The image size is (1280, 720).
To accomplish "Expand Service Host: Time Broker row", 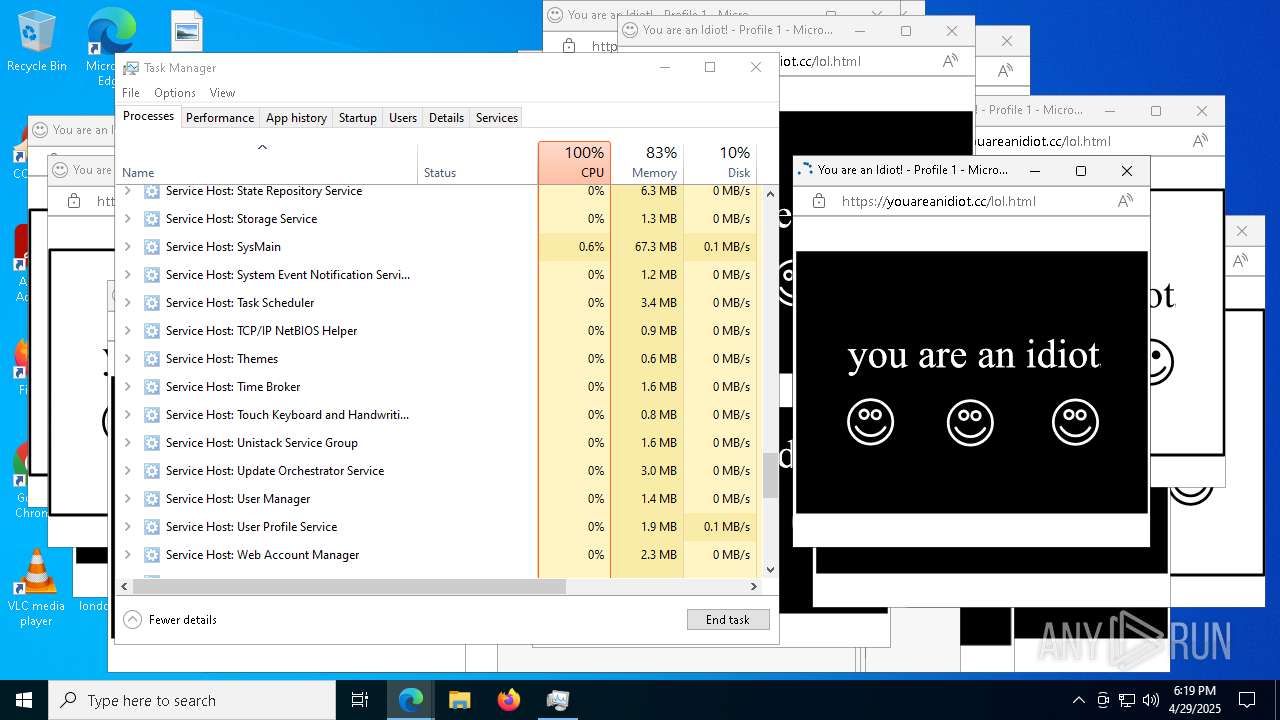I will pos(127,386).
